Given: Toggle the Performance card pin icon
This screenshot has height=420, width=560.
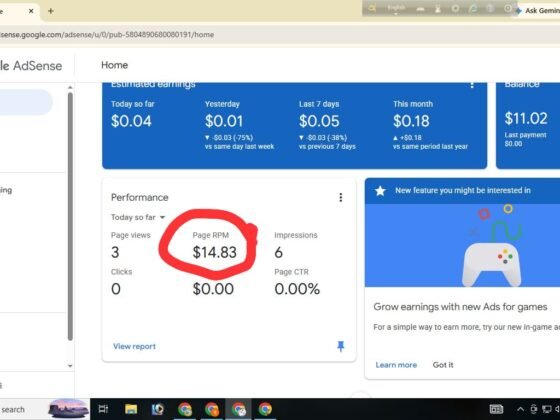Looking at the screenshot, I should 341,346.
